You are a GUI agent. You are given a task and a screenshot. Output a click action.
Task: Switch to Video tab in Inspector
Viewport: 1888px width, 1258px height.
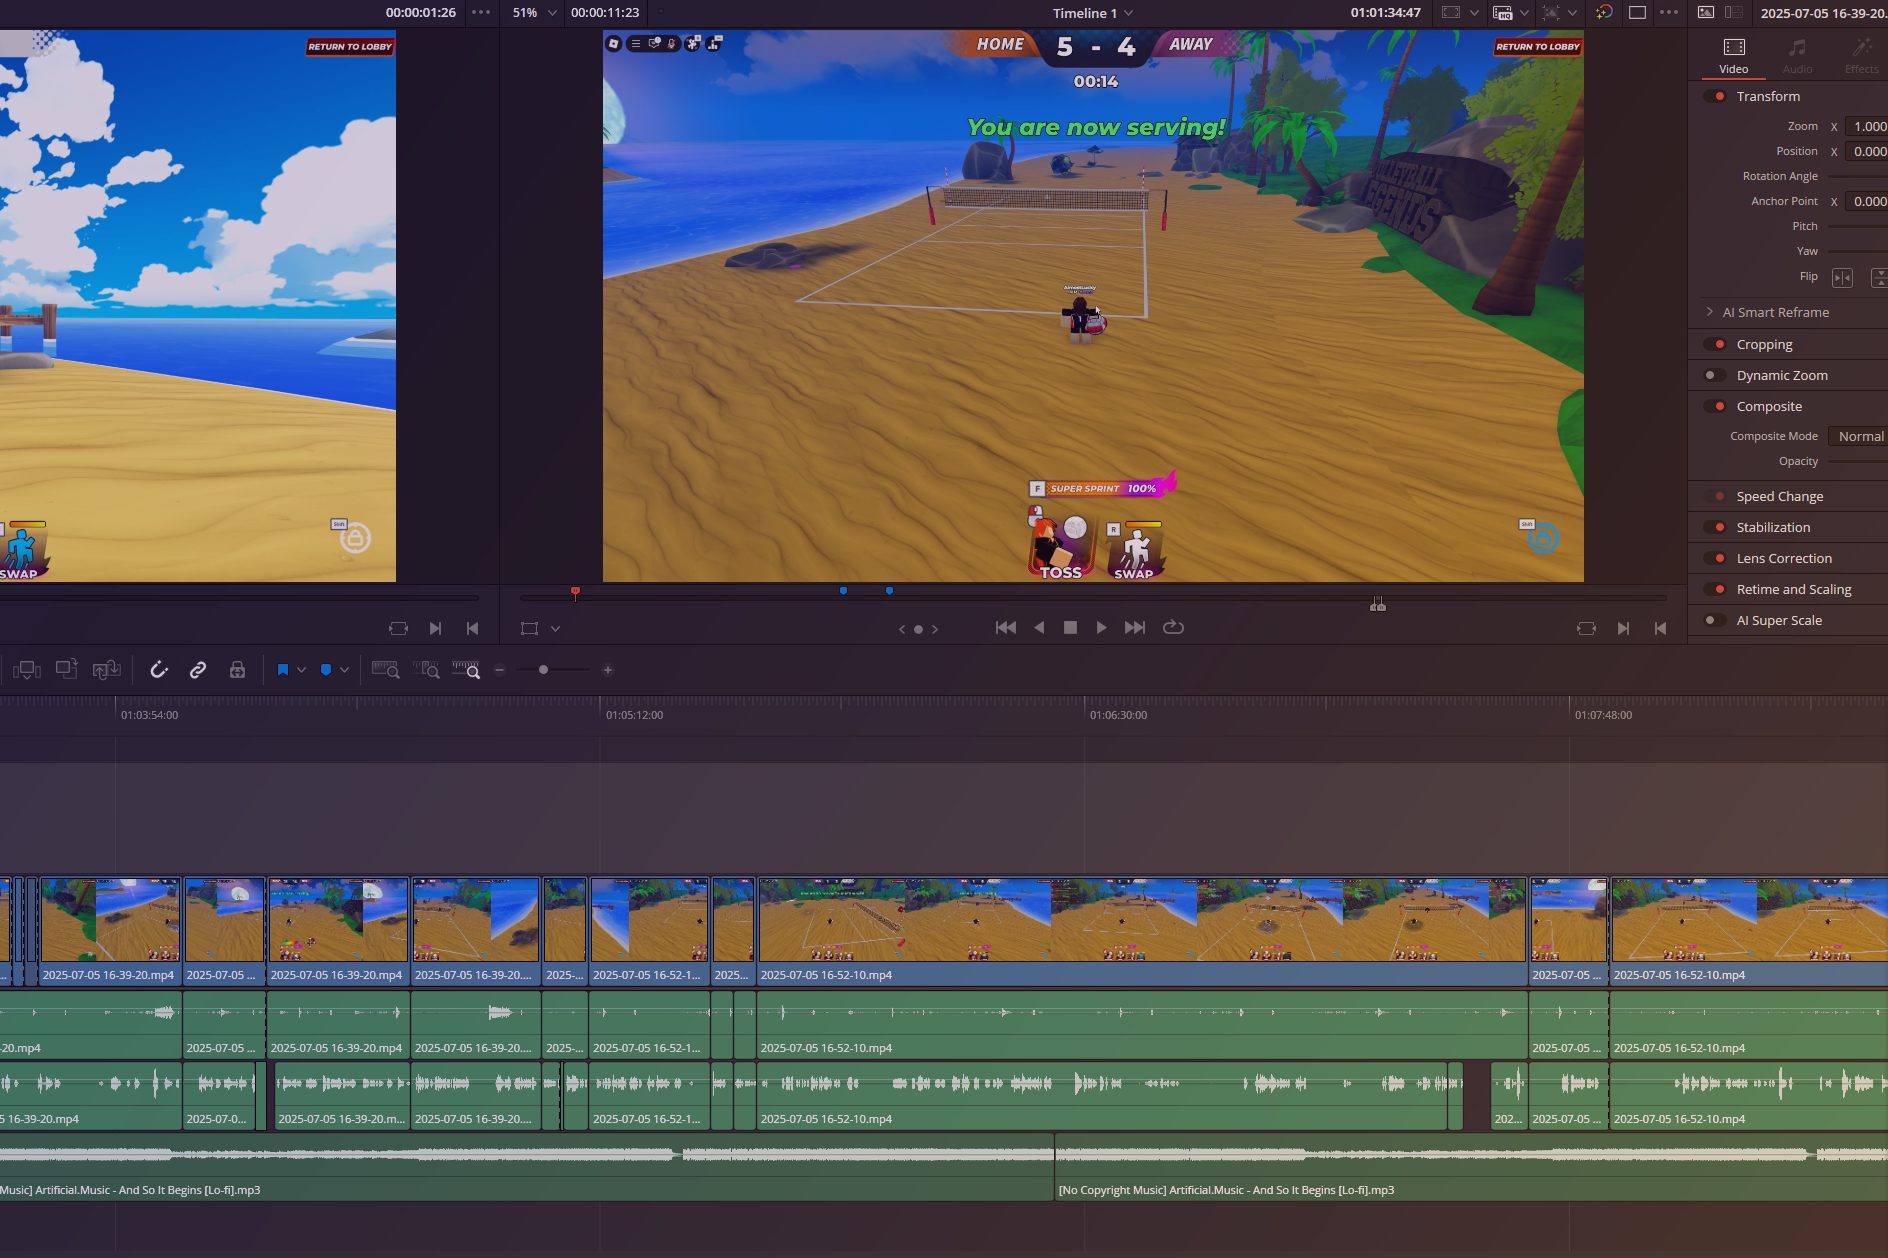tap(1734, 56)
